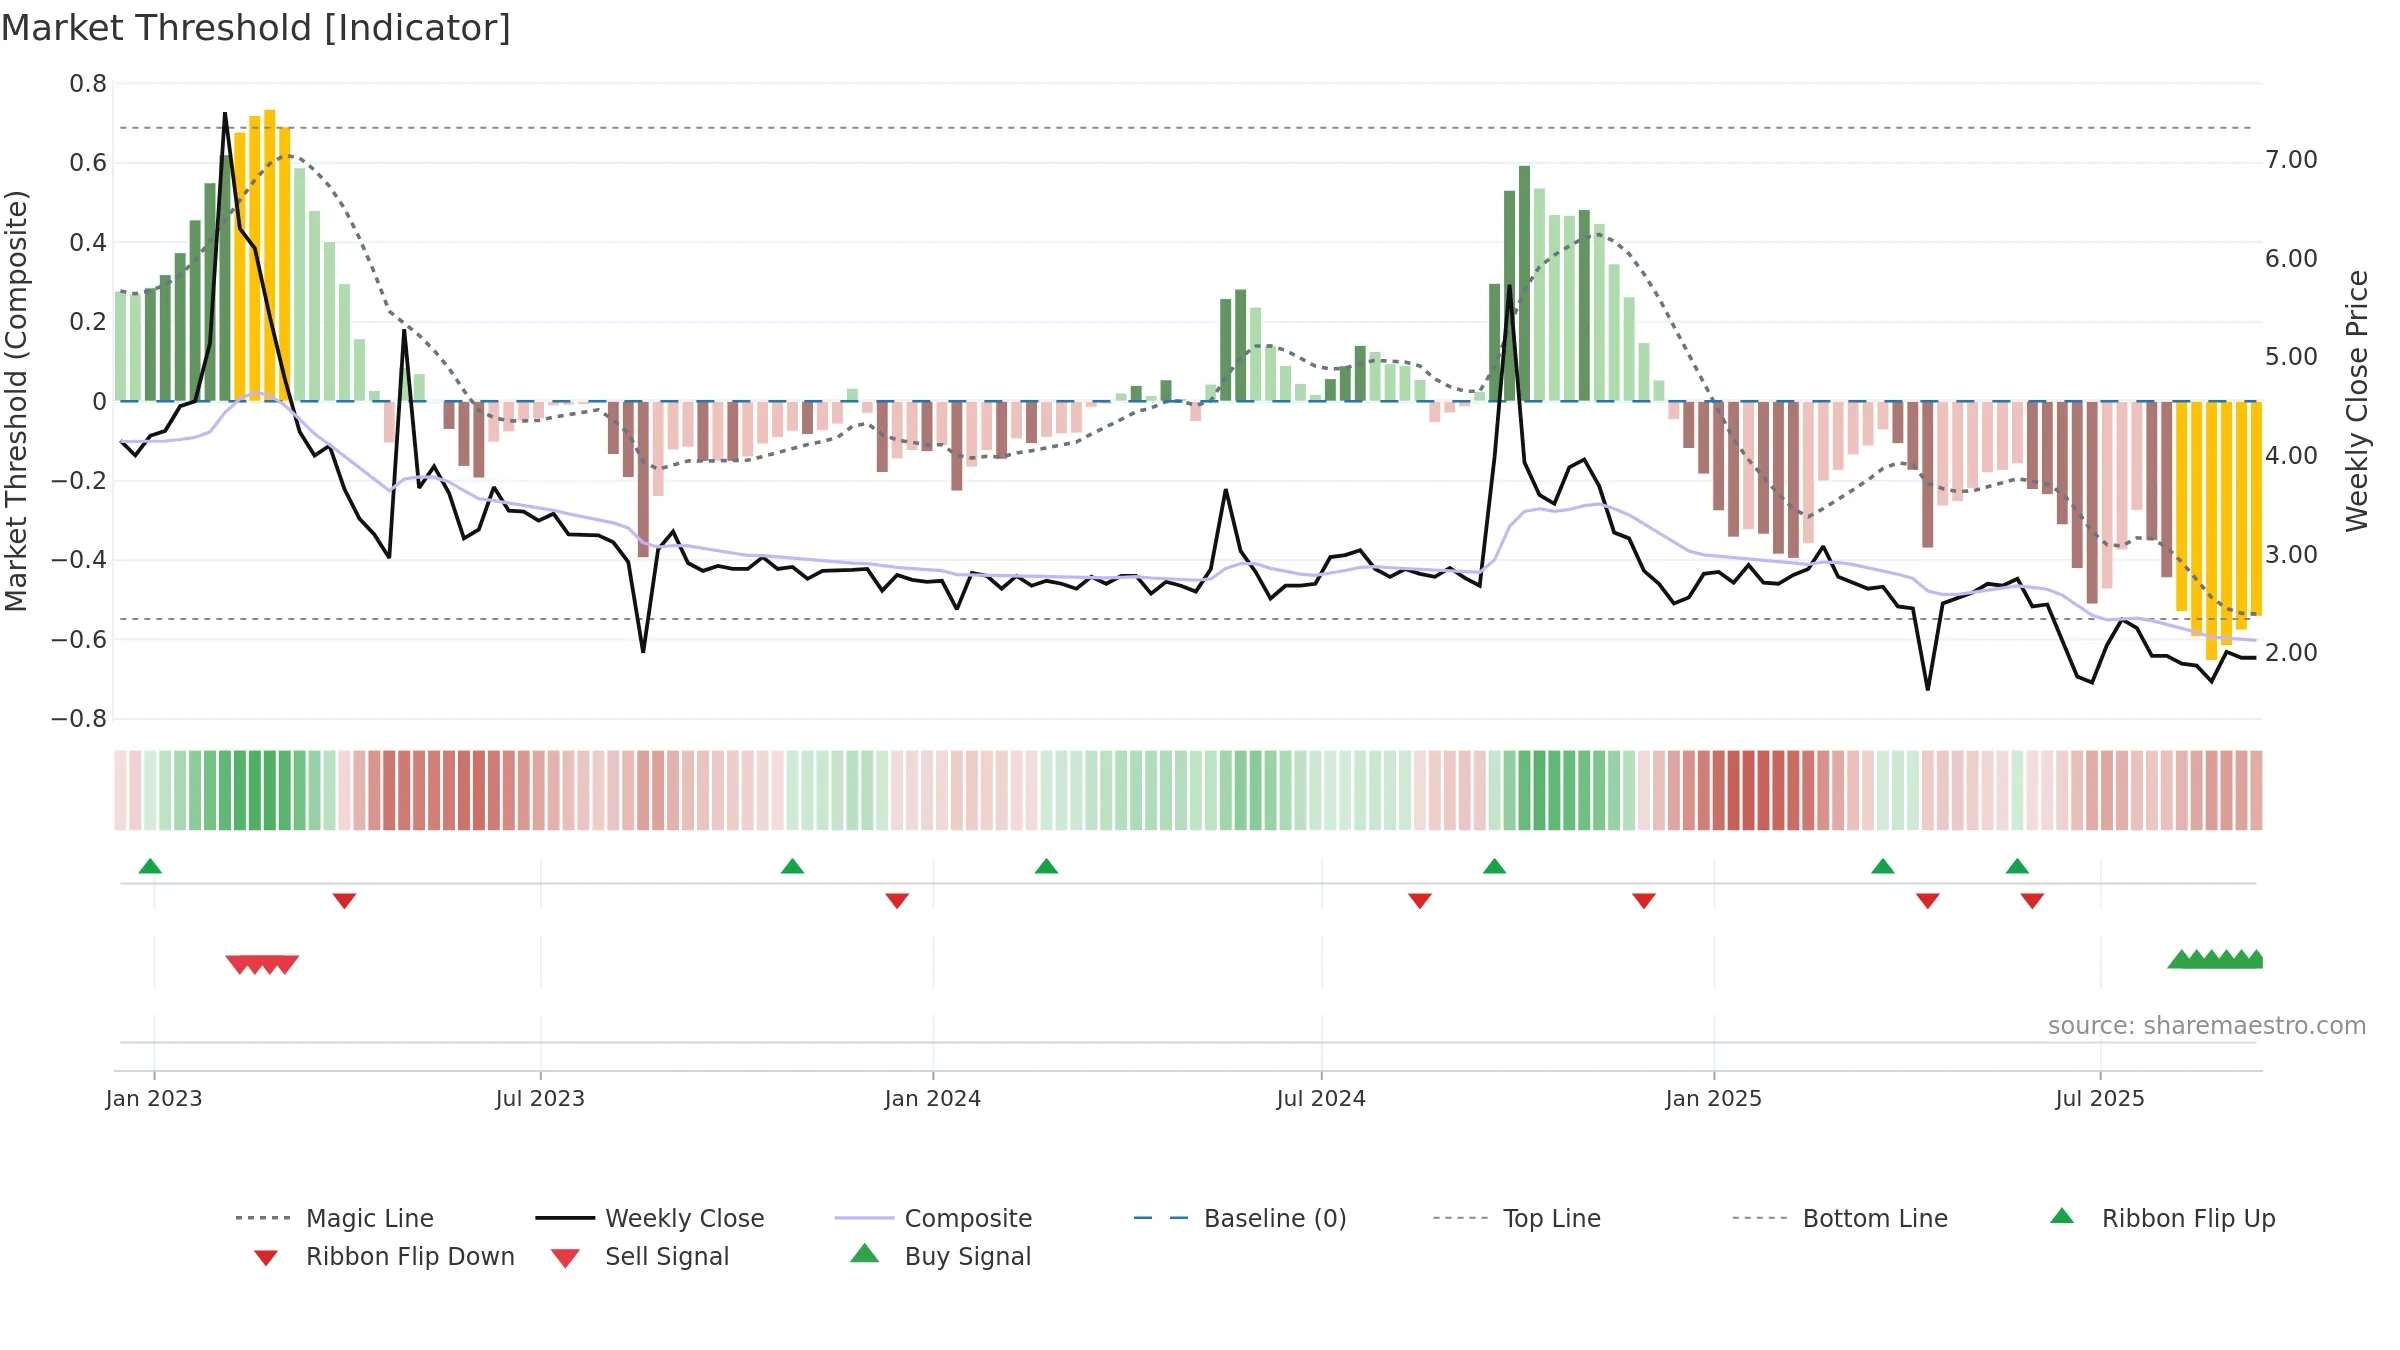Toggle the Baseline (0) legend entry
The width and height of the screenshot is (2400, 1350).
(x=1240, y=1218)
